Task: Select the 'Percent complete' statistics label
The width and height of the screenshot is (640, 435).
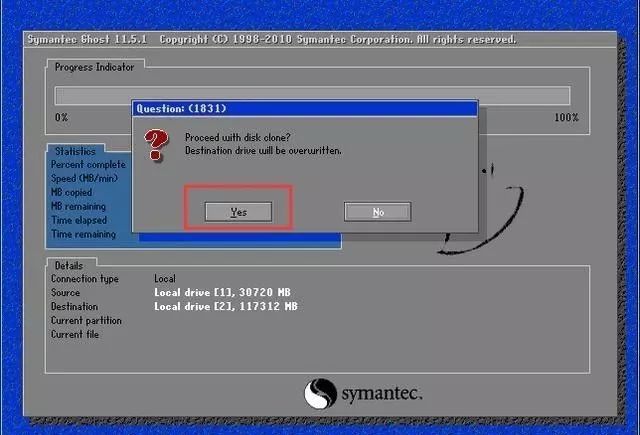Action: coord(88,165)
